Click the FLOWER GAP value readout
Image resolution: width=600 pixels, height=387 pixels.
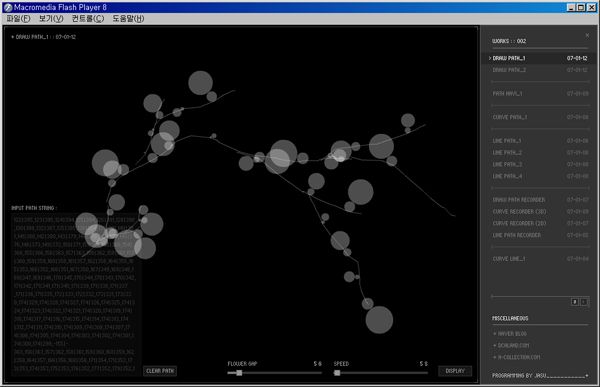coord(317,364)
